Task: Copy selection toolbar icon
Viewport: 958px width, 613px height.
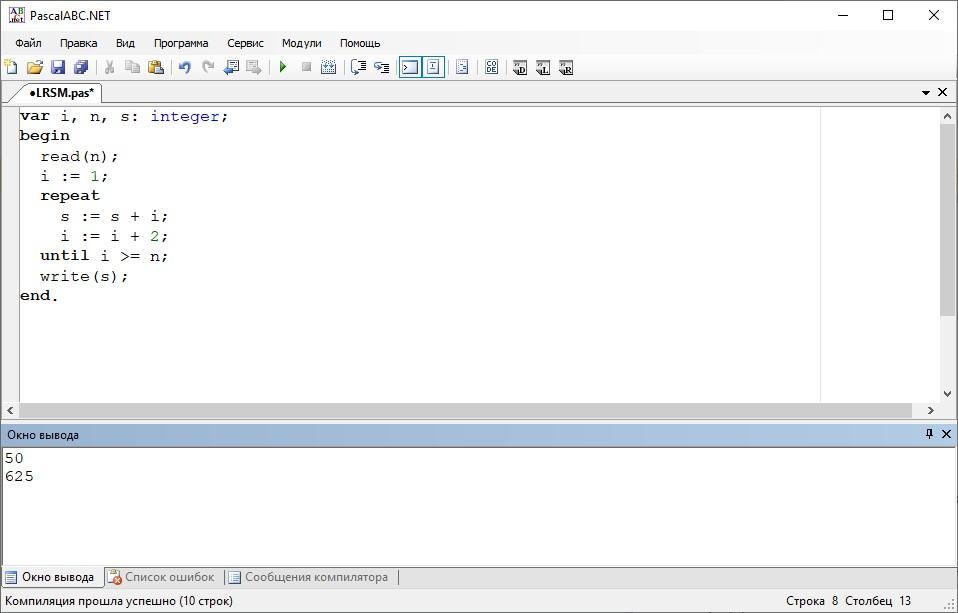Action: [133, 67]
